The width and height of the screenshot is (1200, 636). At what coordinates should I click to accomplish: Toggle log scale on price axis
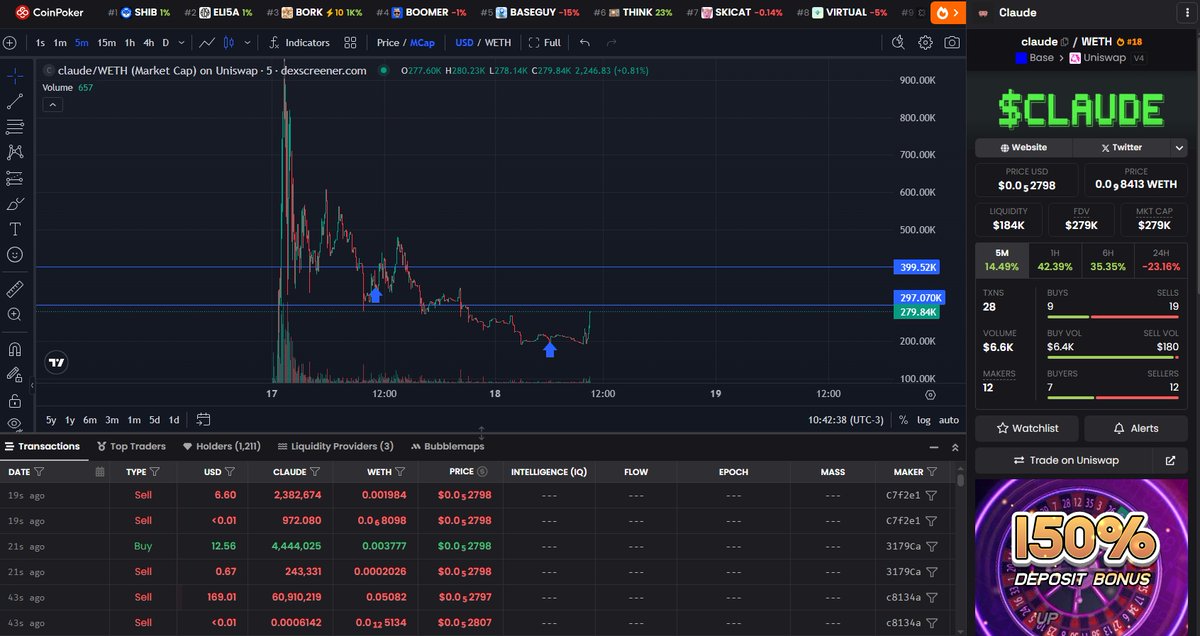[x=923, y=420]
